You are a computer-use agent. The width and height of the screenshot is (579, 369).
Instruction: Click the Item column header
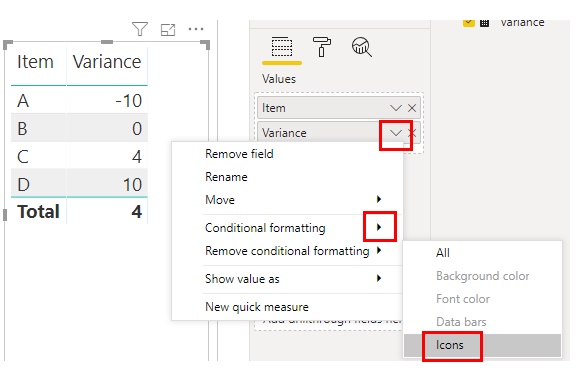pyautogui.click(x=35, y=62)
